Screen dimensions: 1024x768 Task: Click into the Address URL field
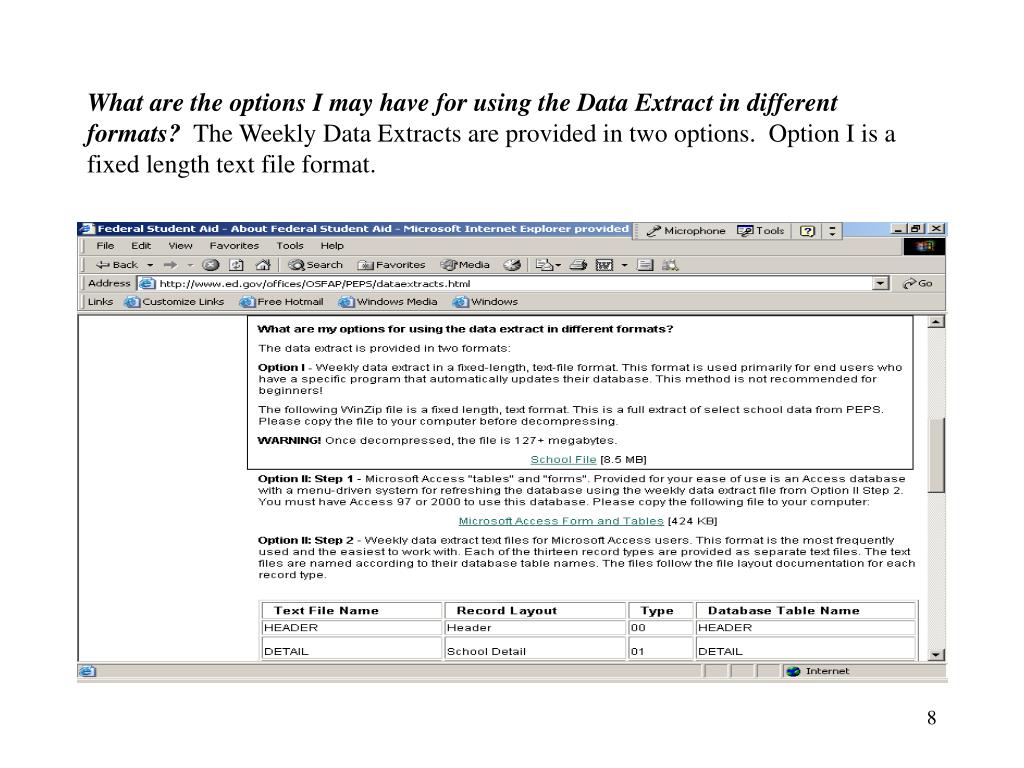pyautogui.click(x=513, y=283)
